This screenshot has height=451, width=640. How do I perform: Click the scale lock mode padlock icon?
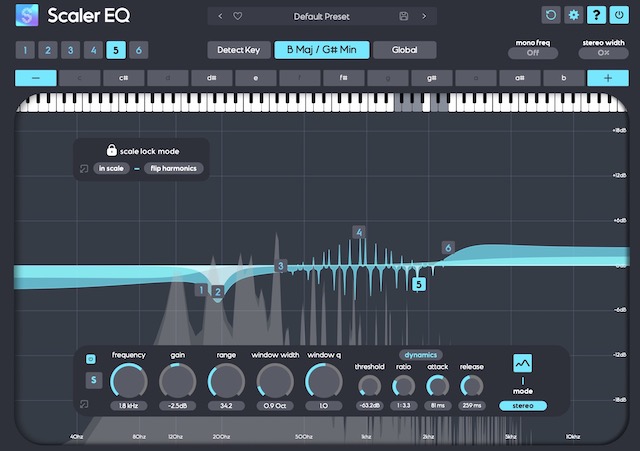point(112,150)
